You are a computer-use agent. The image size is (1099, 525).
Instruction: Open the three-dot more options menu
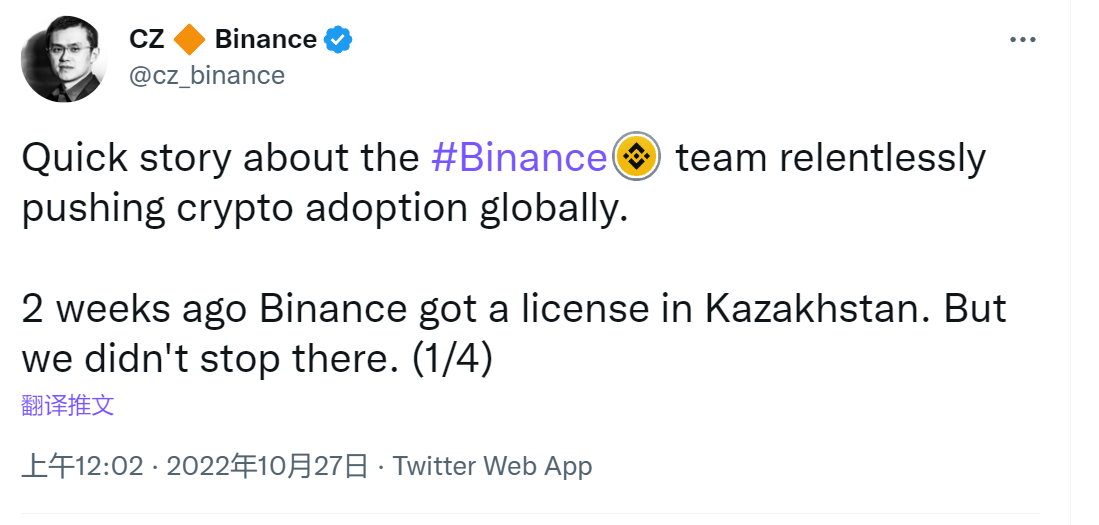click(1022, 41)
